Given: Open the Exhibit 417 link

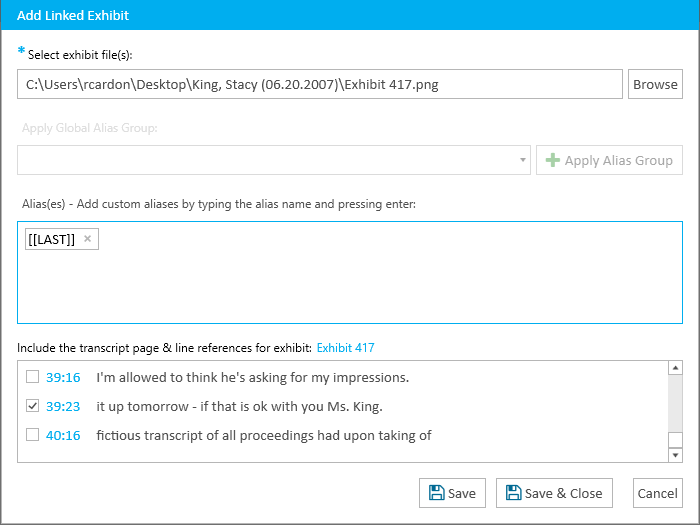Looking at the screenshot, I should point(346,348).
